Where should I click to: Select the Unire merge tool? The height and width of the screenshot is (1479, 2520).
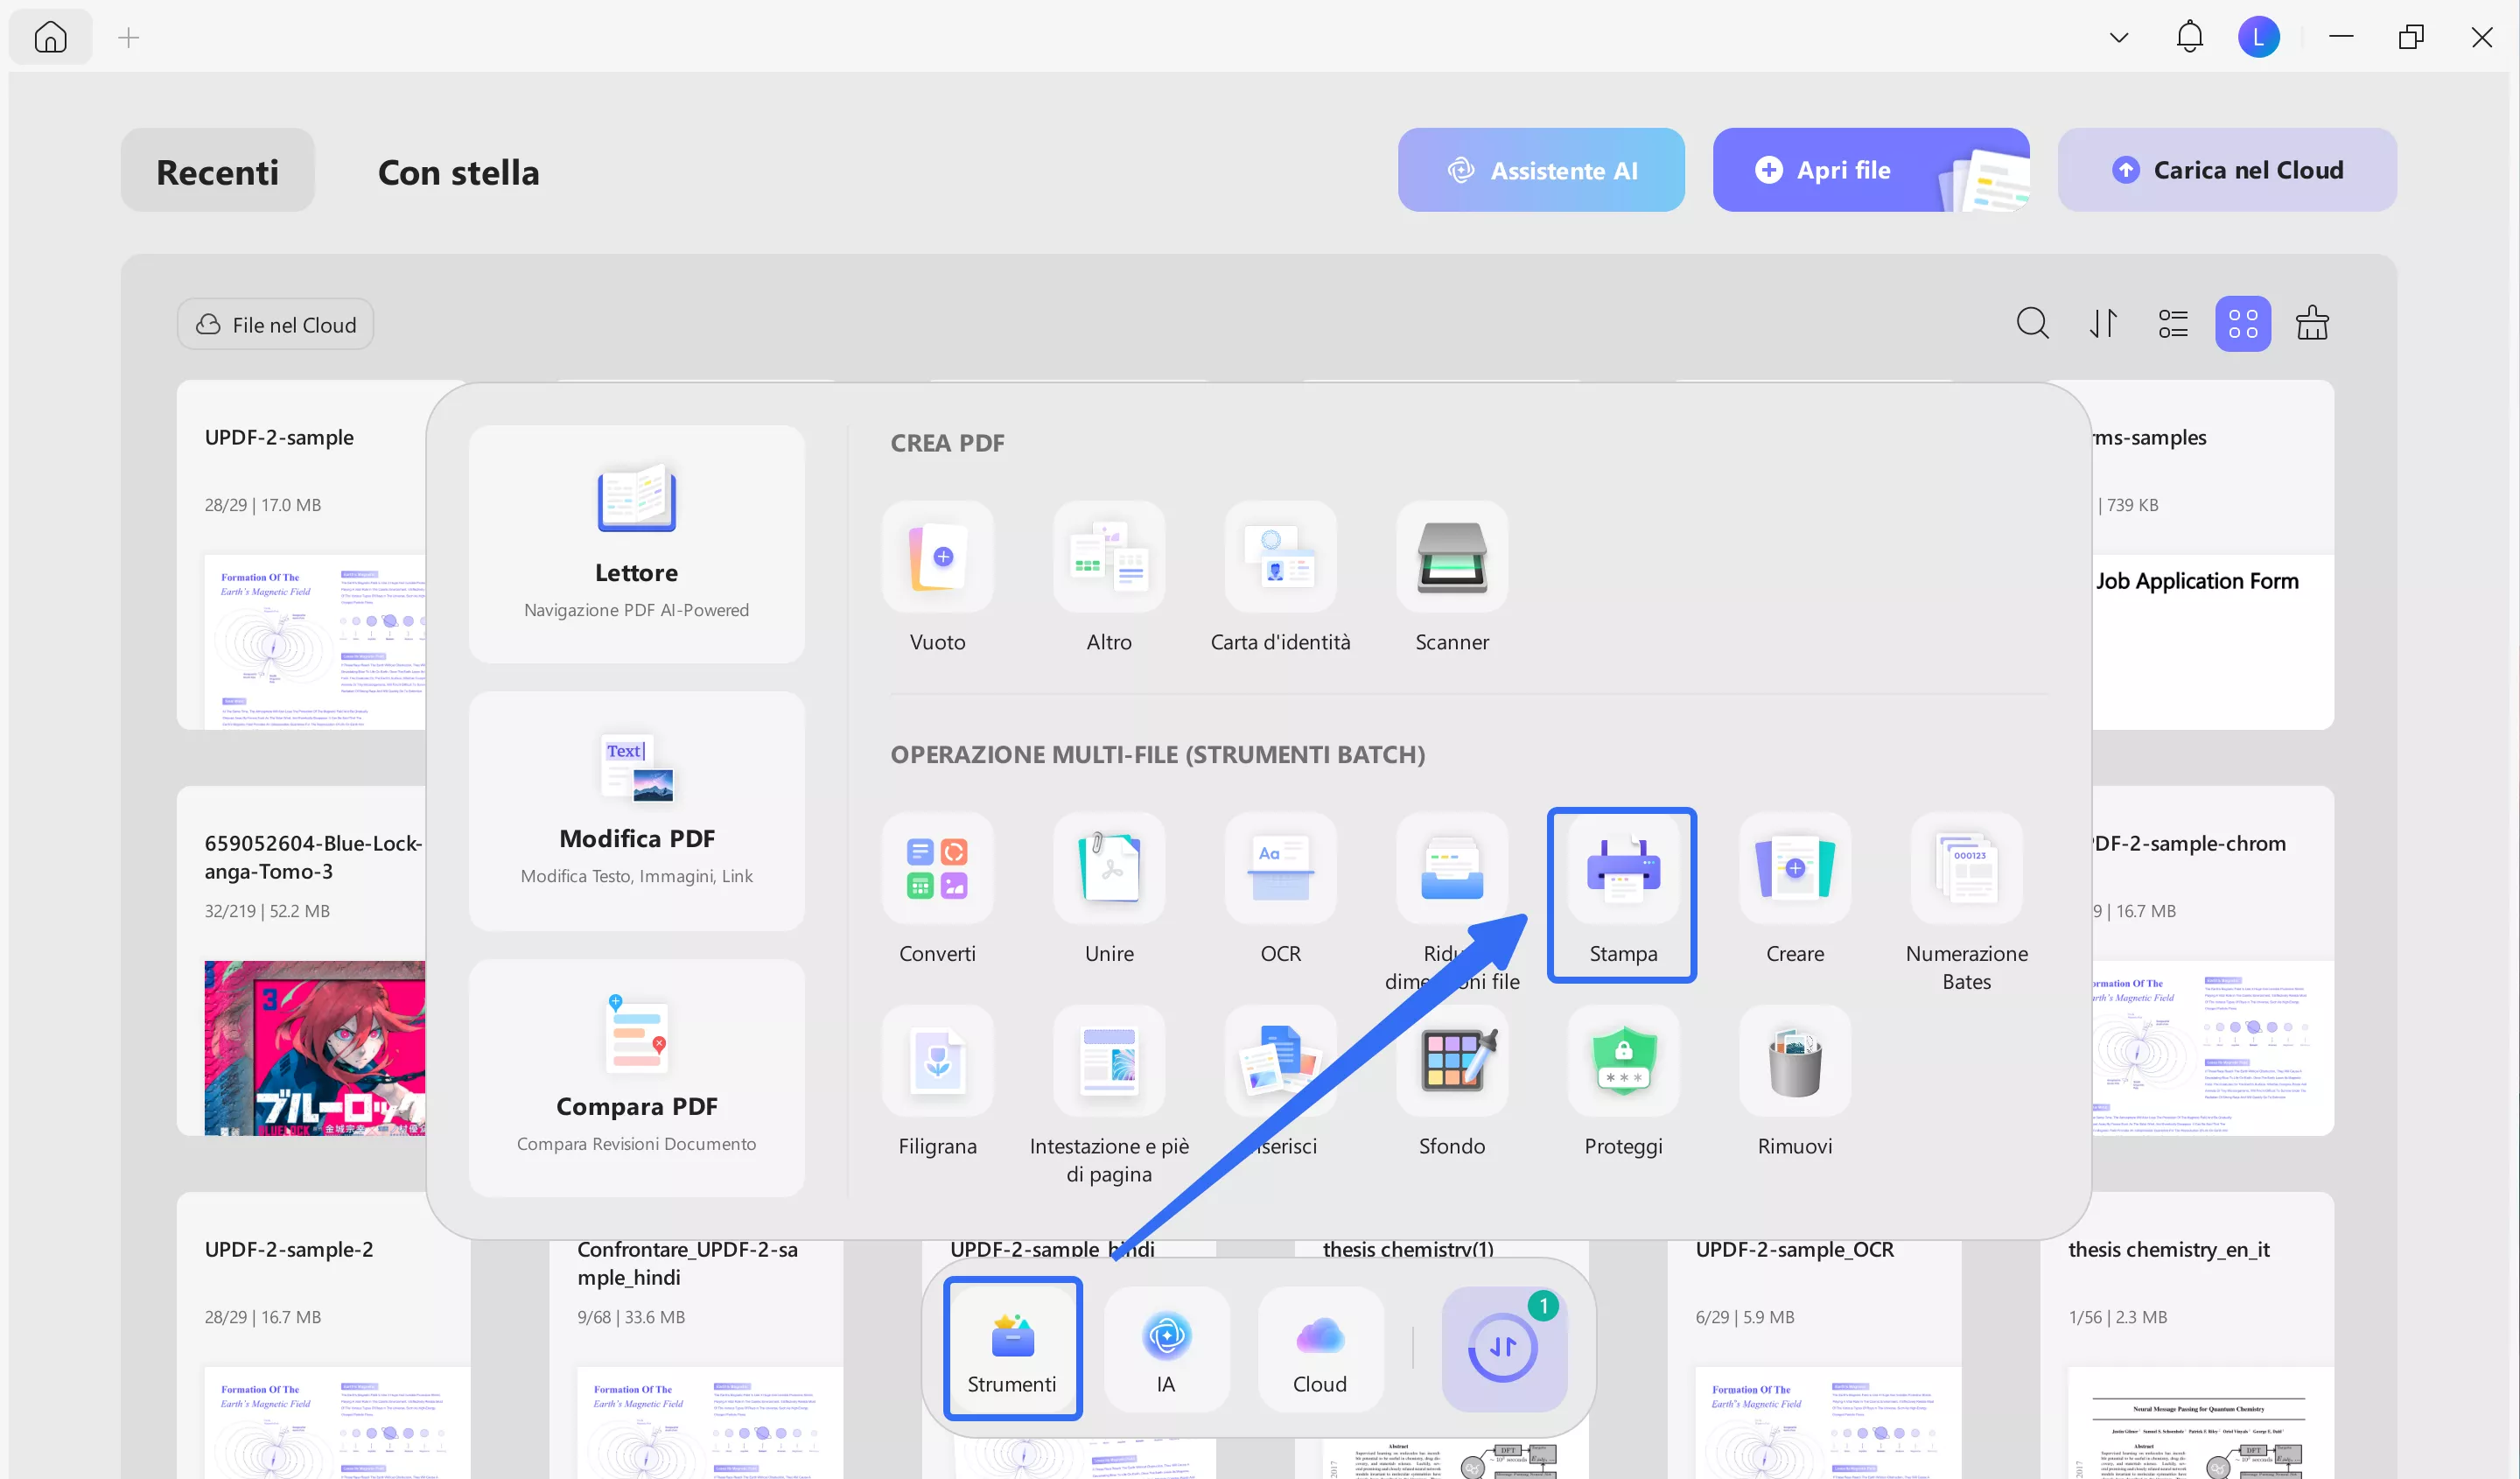[x=1109, y=868]
